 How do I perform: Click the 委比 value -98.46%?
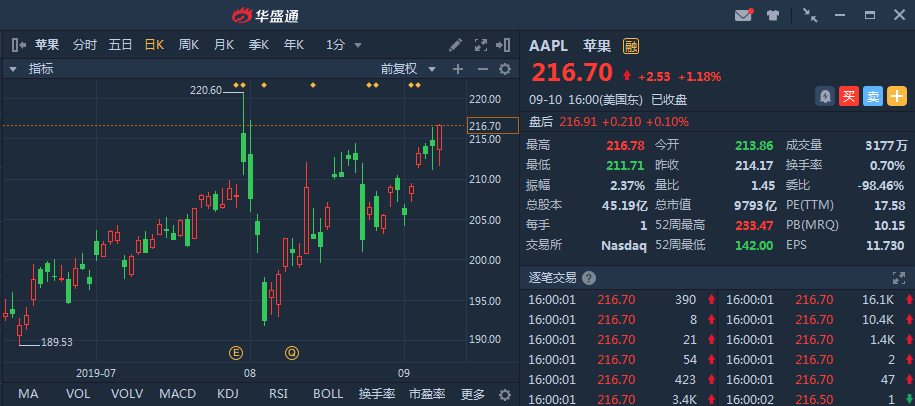pyautogui.click(x=881, y=185)
